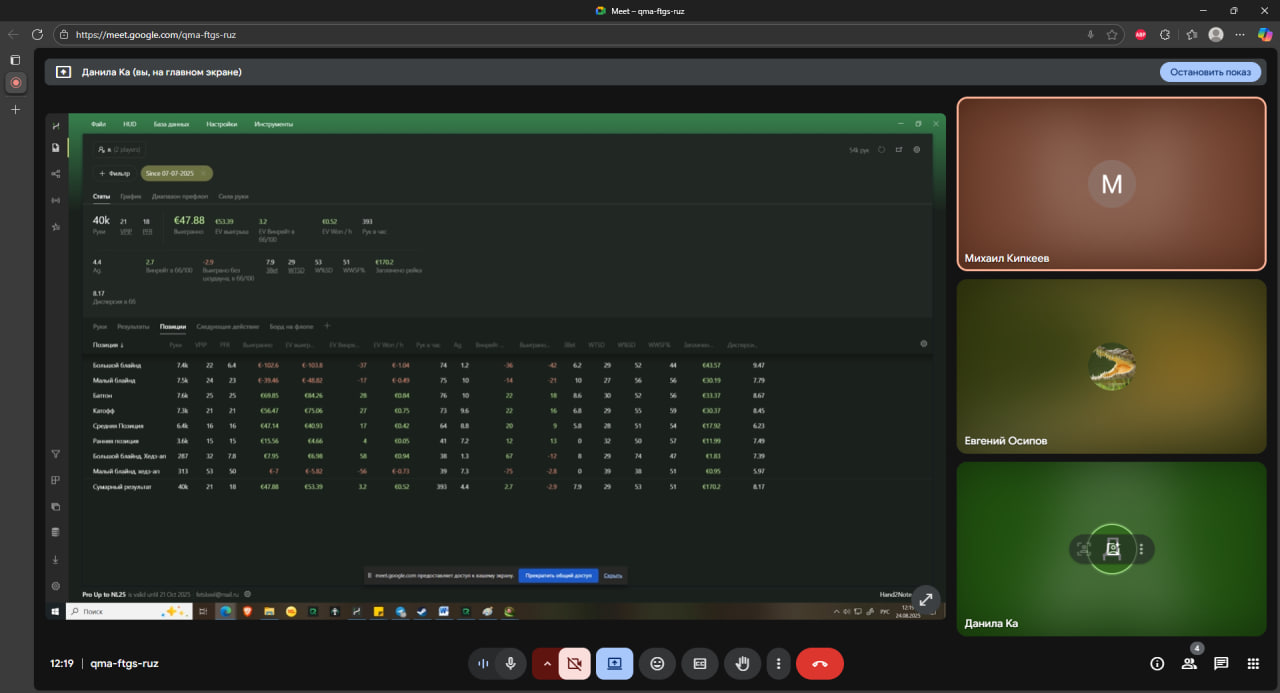Click the Остановить показ button

point(1210,72)
